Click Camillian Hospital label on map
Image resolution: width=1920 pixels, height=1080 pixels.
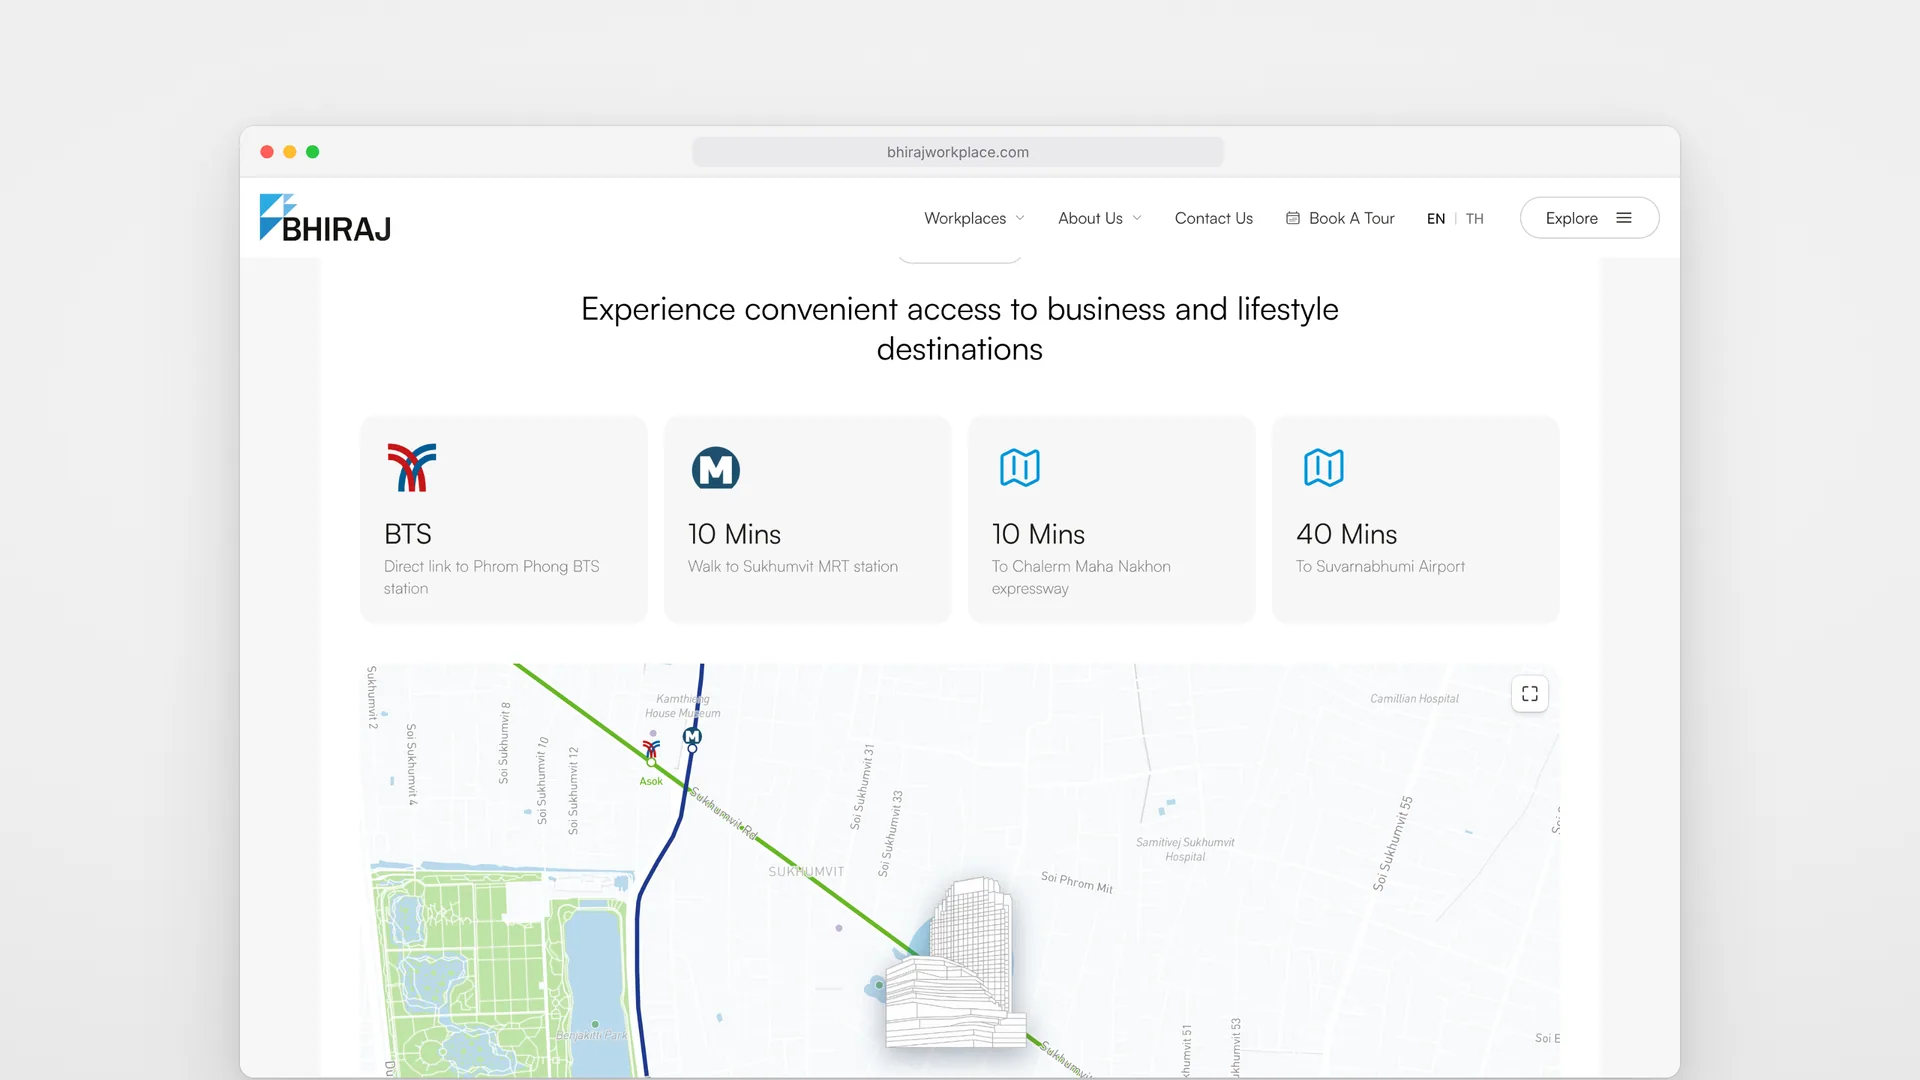click(1414, 699)
